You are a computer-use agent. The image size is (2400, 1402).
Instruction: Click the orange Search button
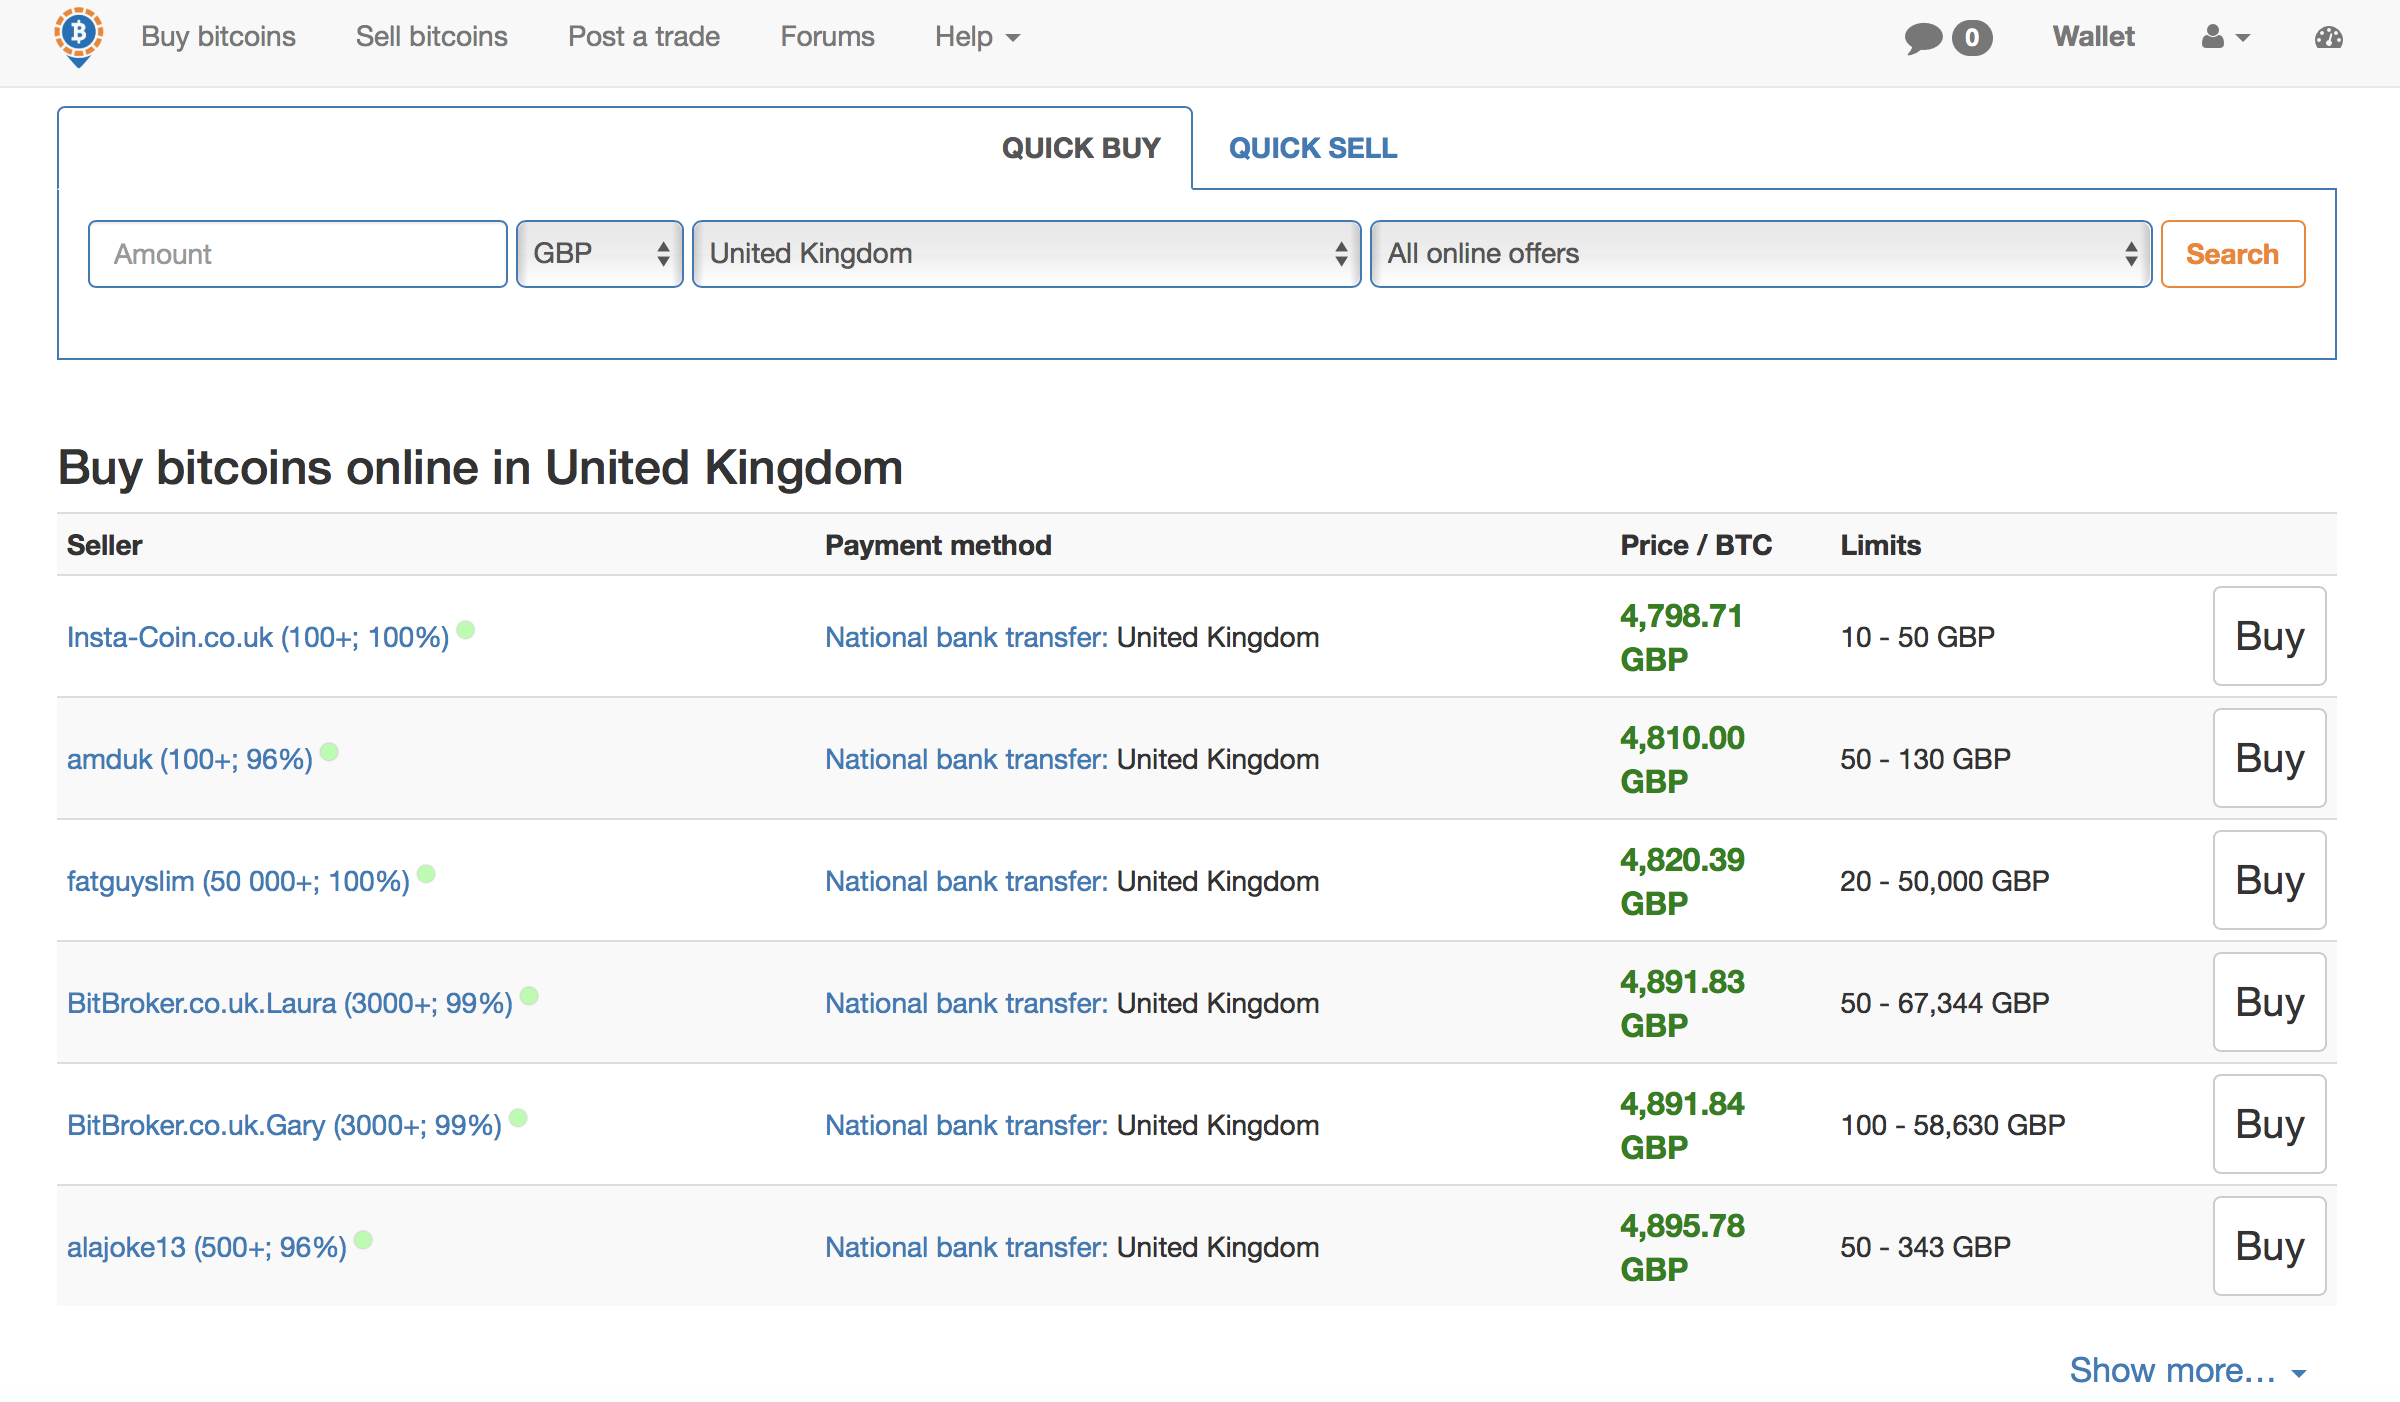click(2232, 254)
